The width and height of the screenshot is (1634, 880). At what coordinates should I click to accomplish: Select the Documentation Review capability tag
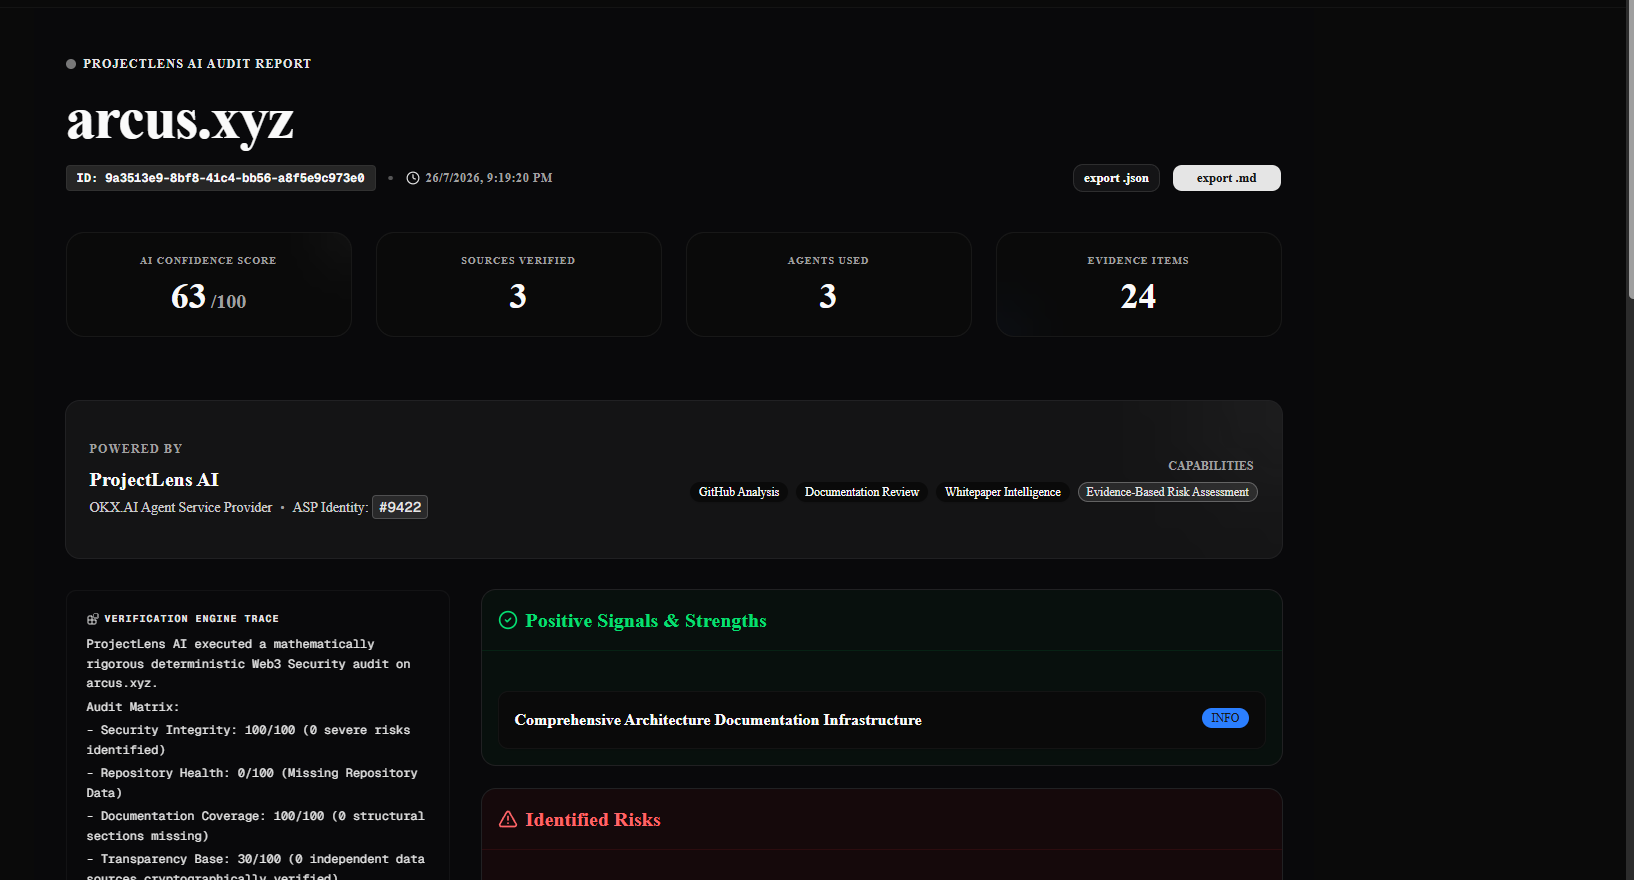pyautogui.click(x=862, y=492)
